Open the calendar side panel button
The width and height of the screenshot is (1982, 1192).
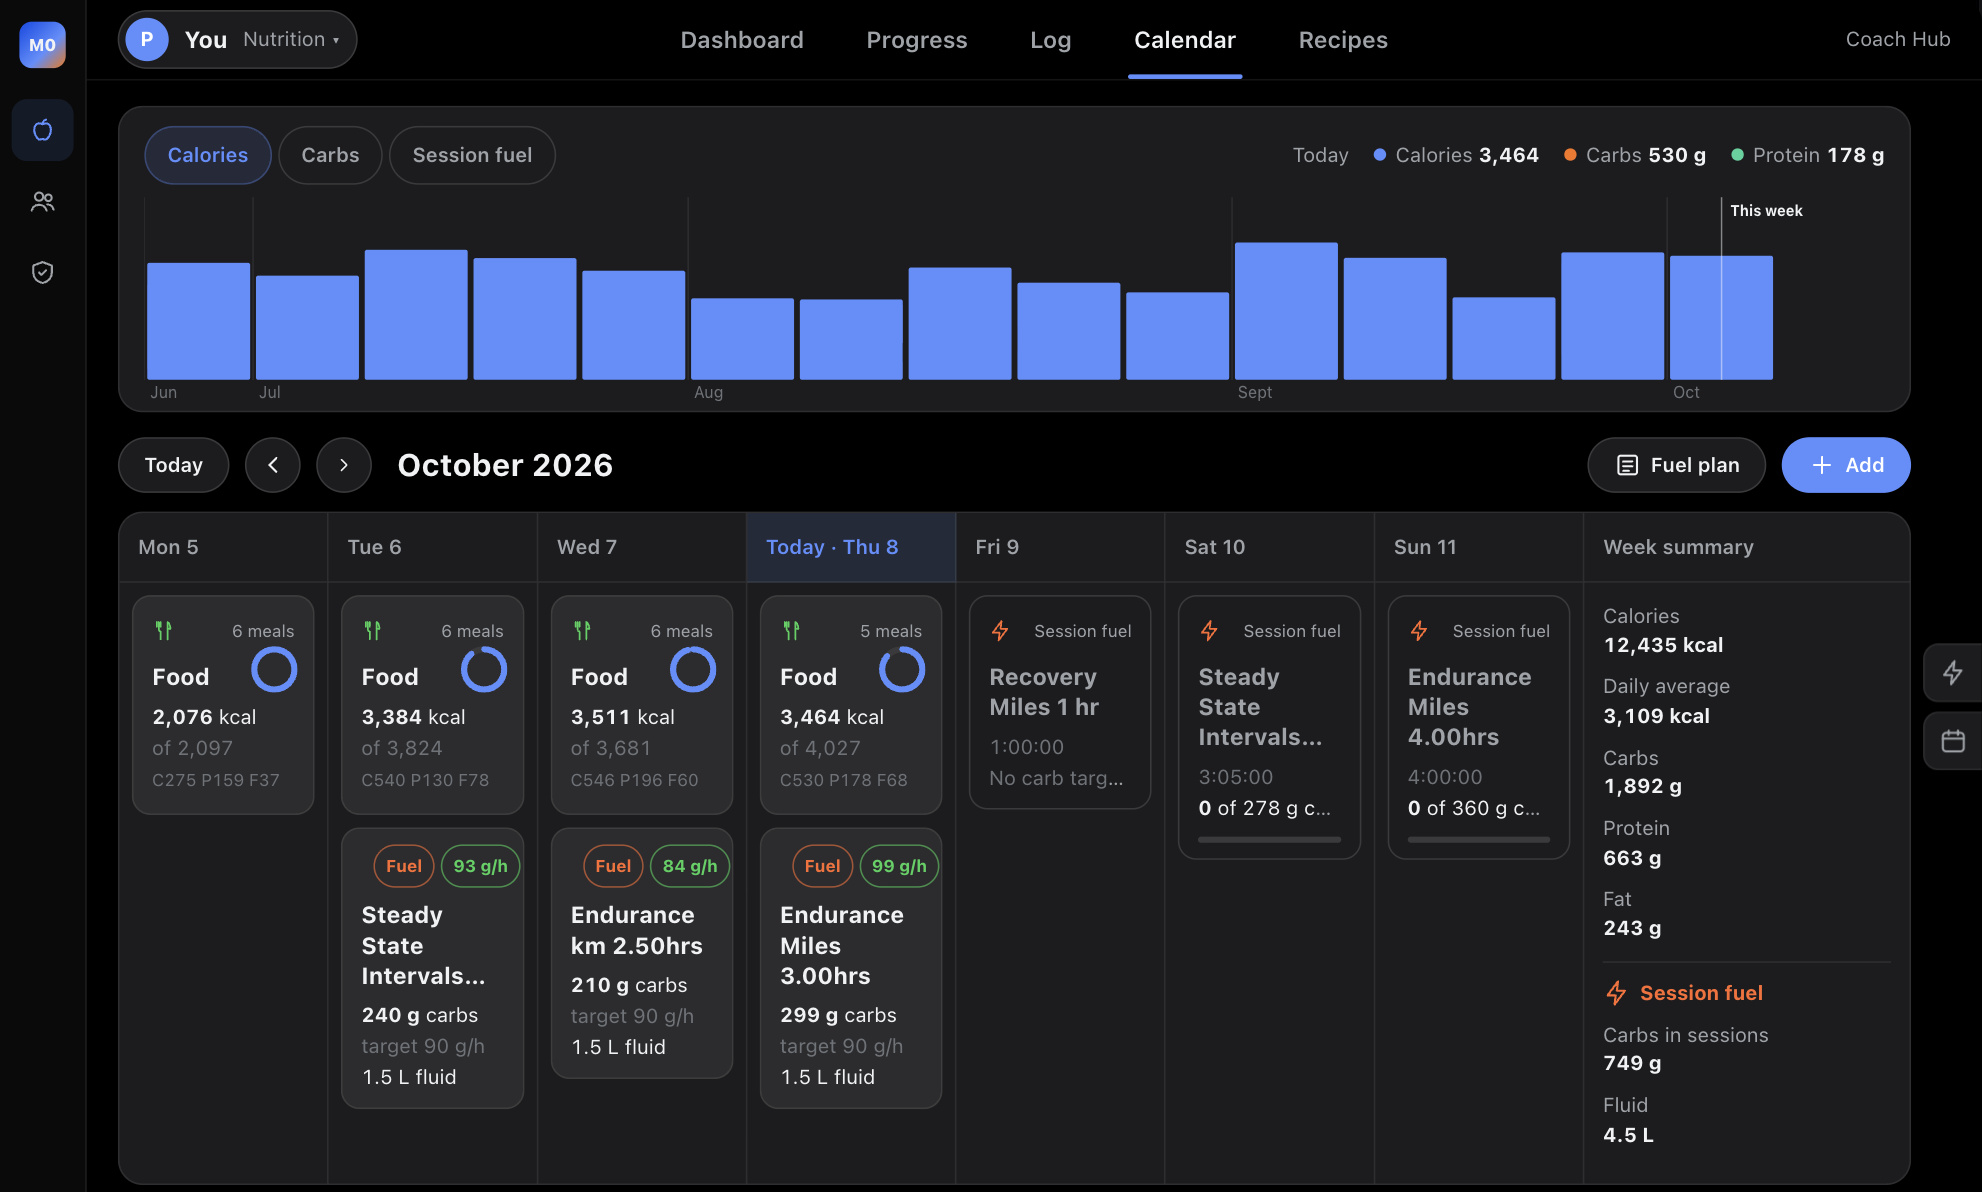coord(1952,741)
